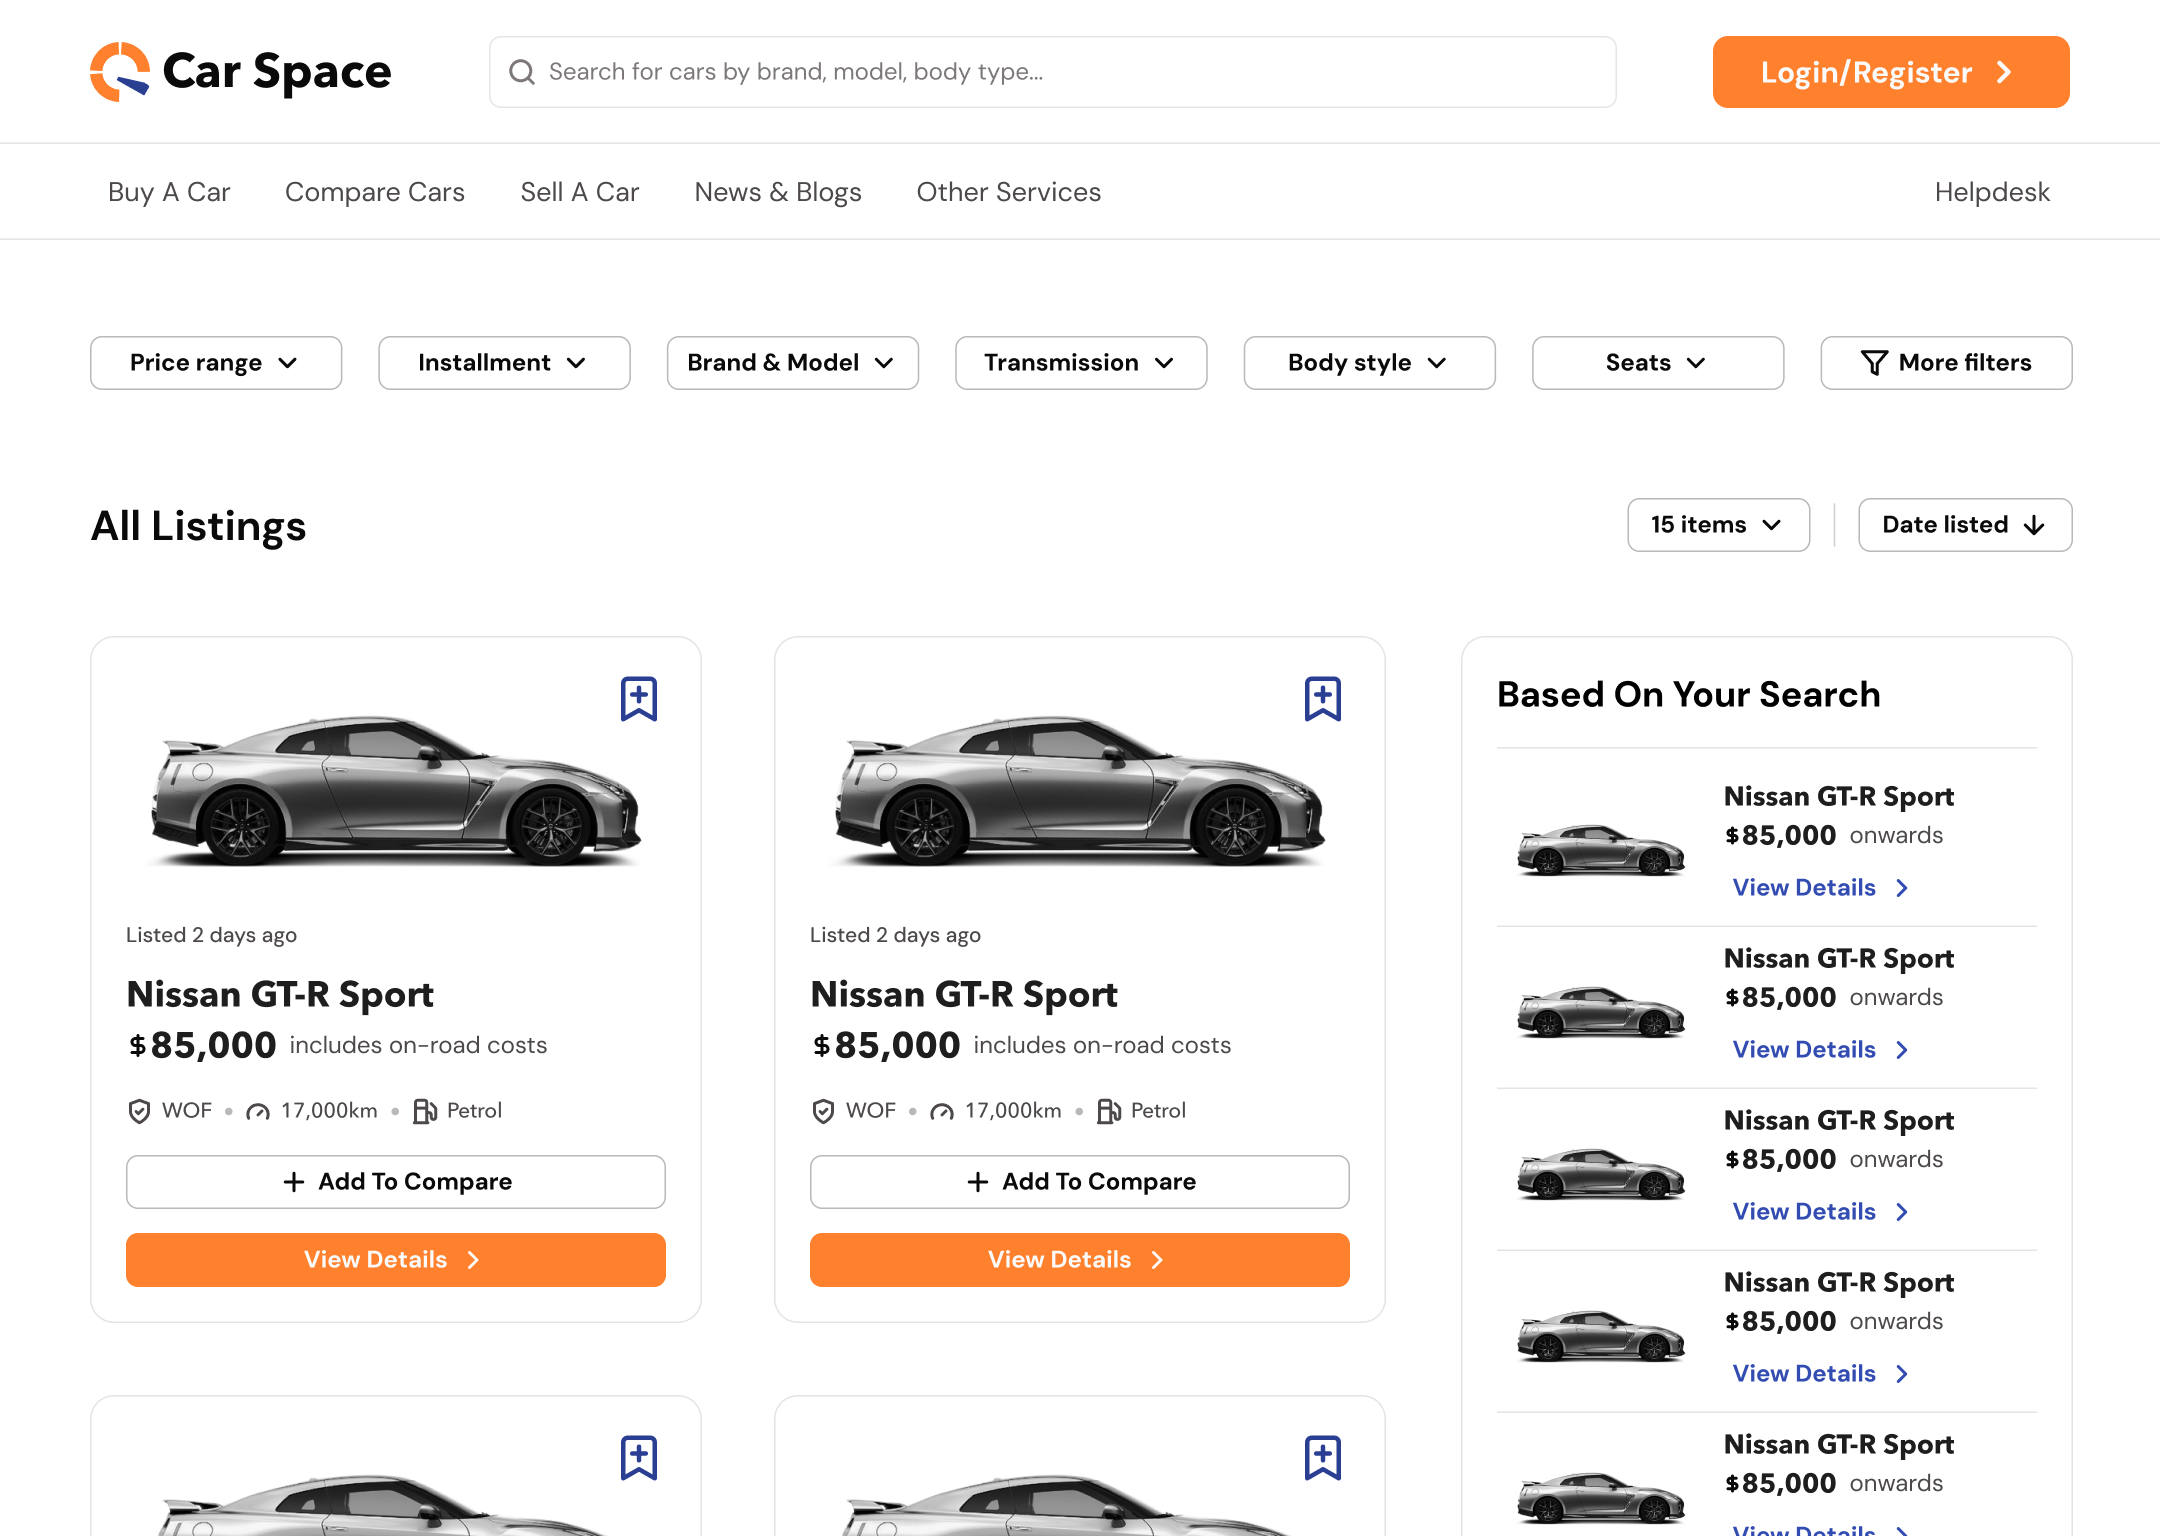Open the Installment dropdown
The width and height of the screenshot is (2163, 1536).
(x=504, y=363)
